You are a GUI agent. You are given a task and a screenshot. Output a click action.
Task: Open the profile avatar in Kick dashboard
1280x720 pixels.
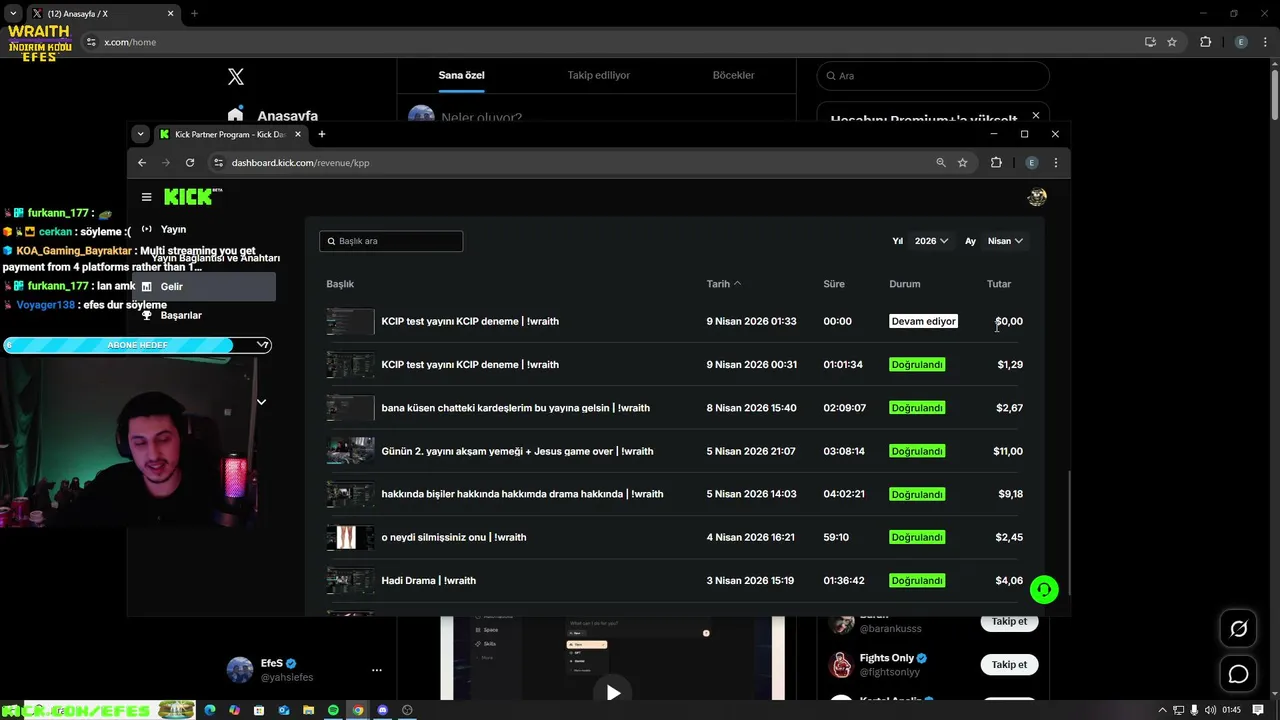[x=1037, y=197]
